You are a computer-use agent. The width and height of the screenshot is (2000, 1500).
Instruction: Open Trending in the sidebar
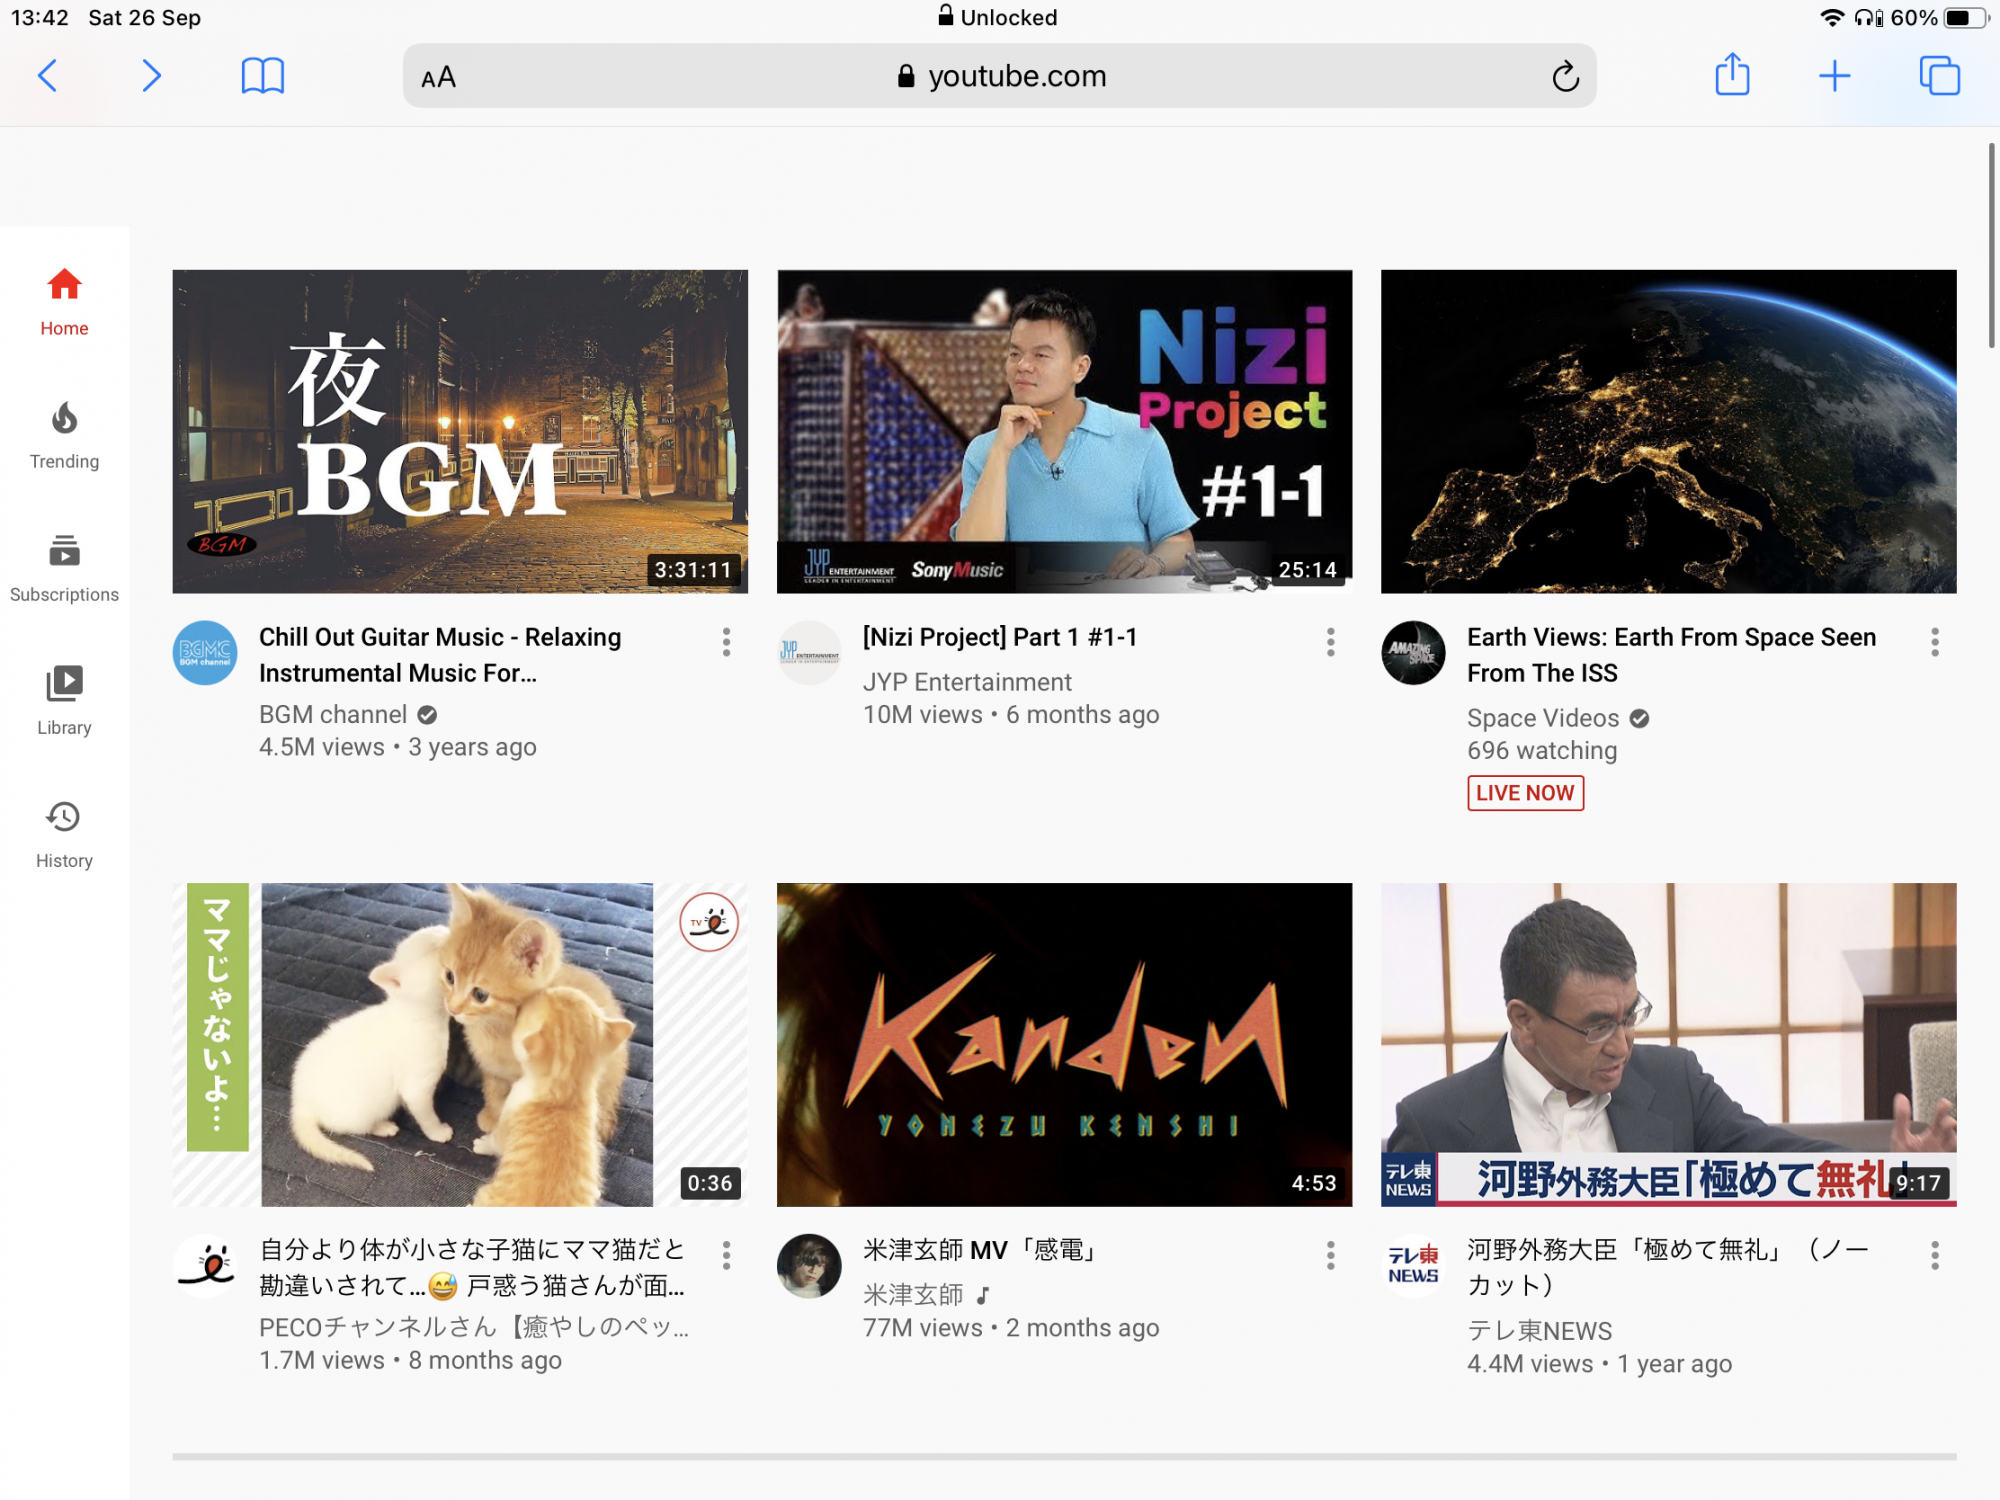pos(64,435)
